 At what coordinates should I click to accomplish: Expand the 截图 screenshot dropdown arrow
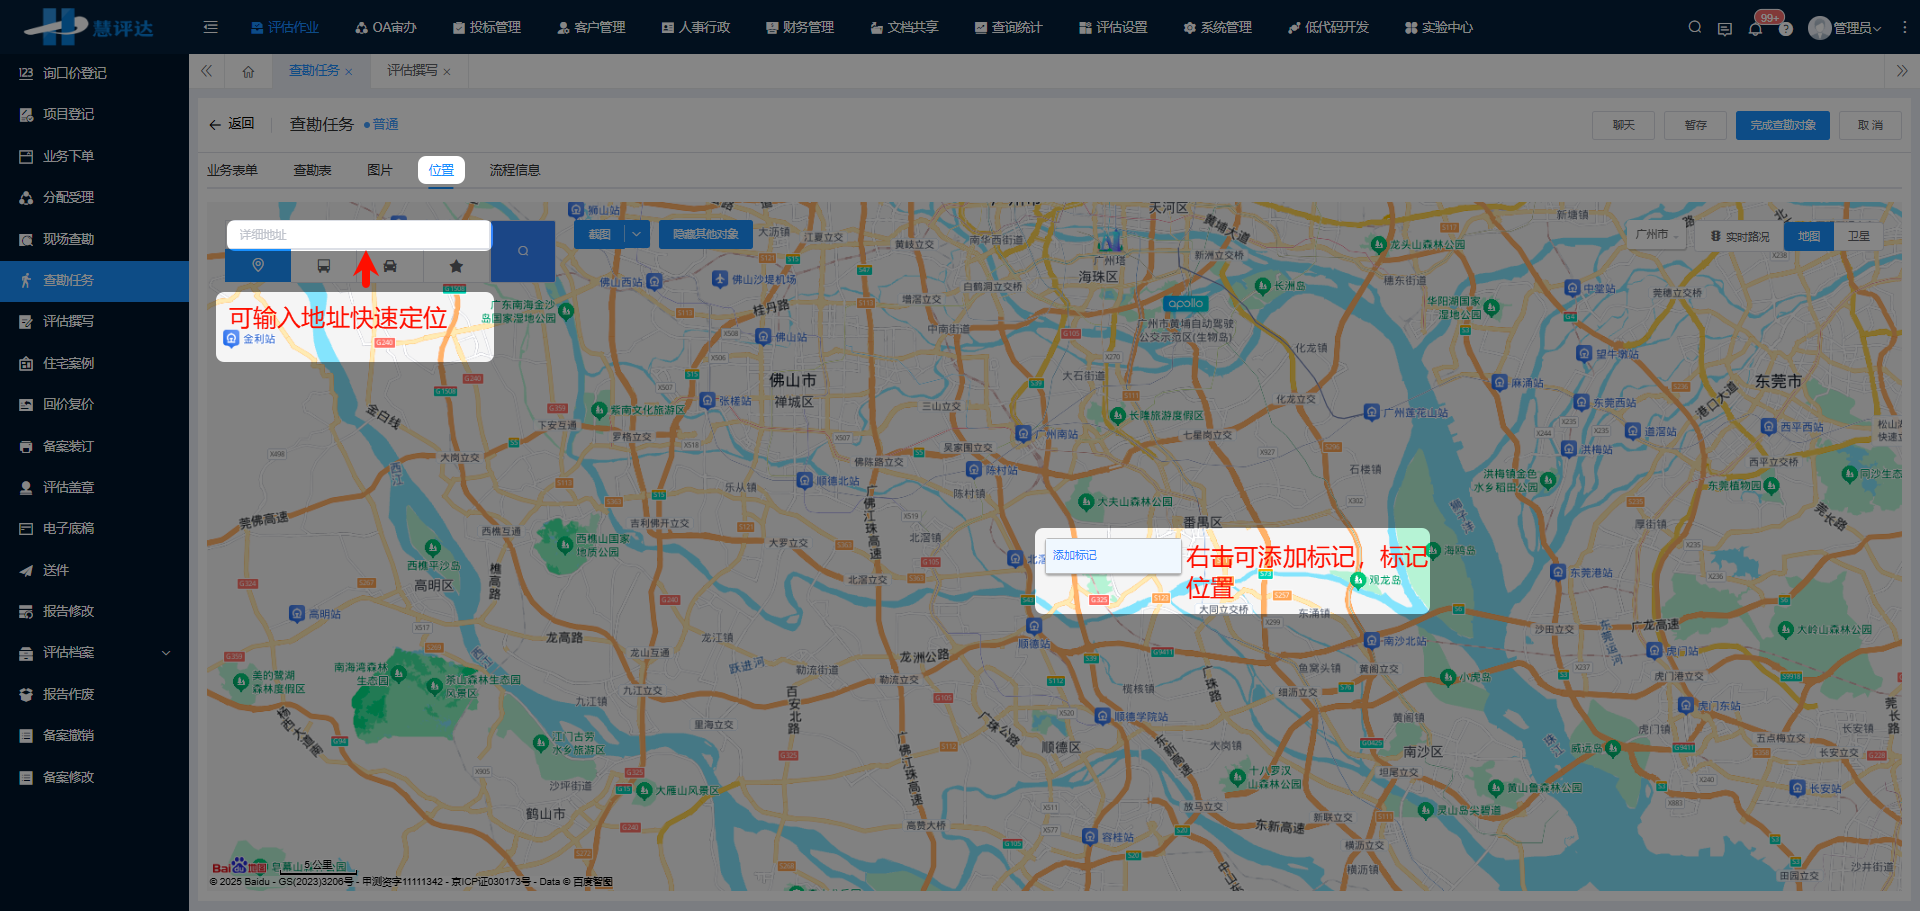[x=638, y=234]
